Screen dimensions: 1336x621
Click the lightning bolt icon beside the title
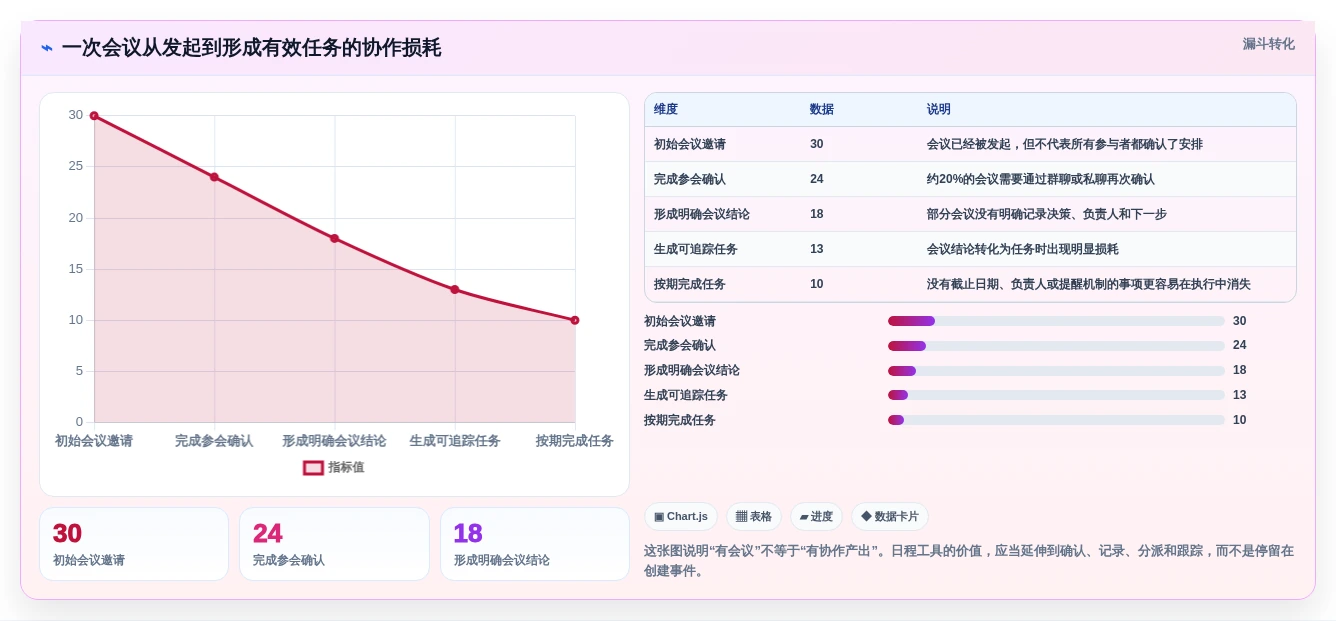click(x=47, y=48)
